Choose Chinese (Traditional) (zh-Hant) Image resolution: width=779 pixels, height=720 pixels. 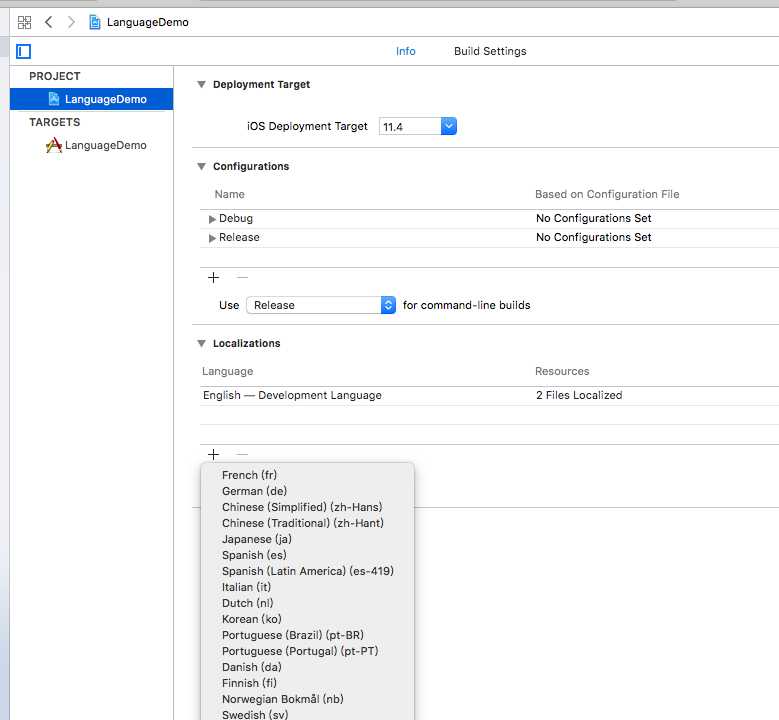tap(307, 523)
